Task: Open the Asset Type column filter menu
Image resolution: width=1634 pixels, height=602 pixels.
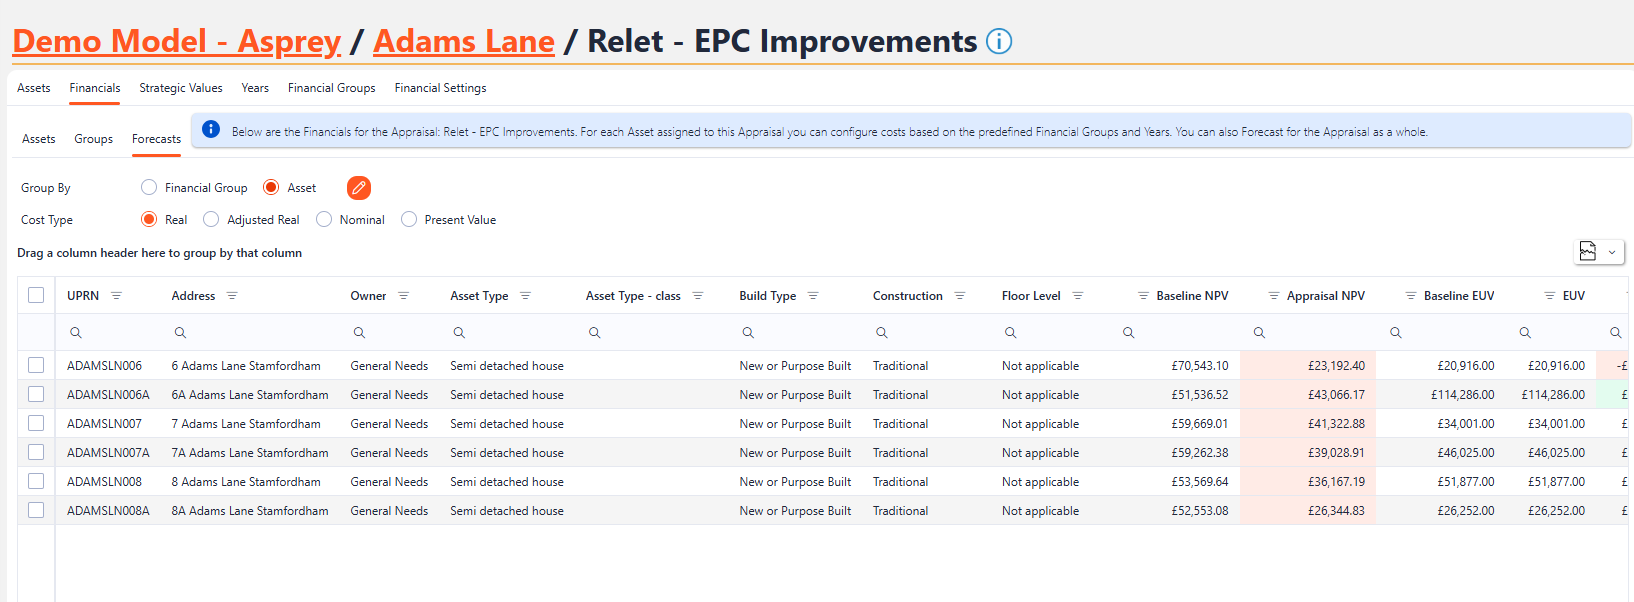Action: click(x=525, y=296)
